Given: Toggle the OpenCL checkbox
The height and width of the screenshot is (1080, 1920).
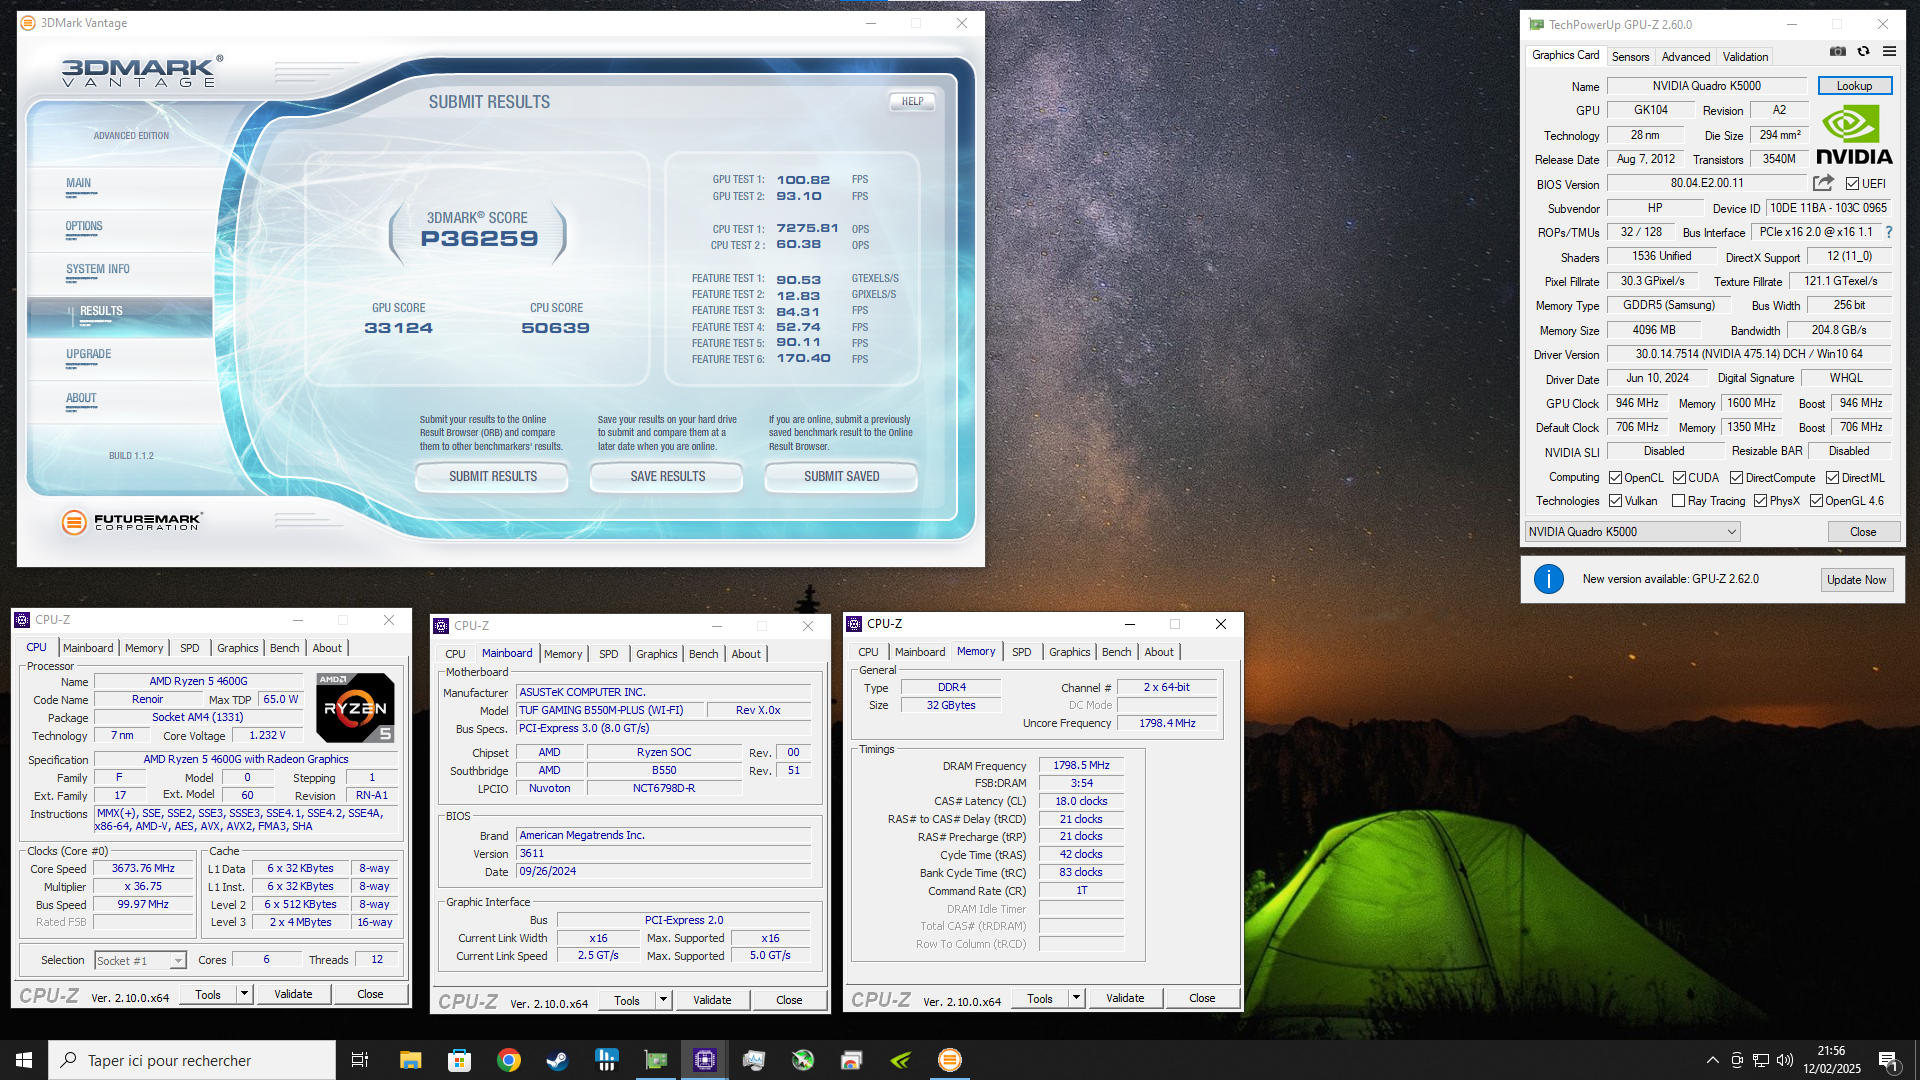Looking at the screenshot, I should (1615, 478).
